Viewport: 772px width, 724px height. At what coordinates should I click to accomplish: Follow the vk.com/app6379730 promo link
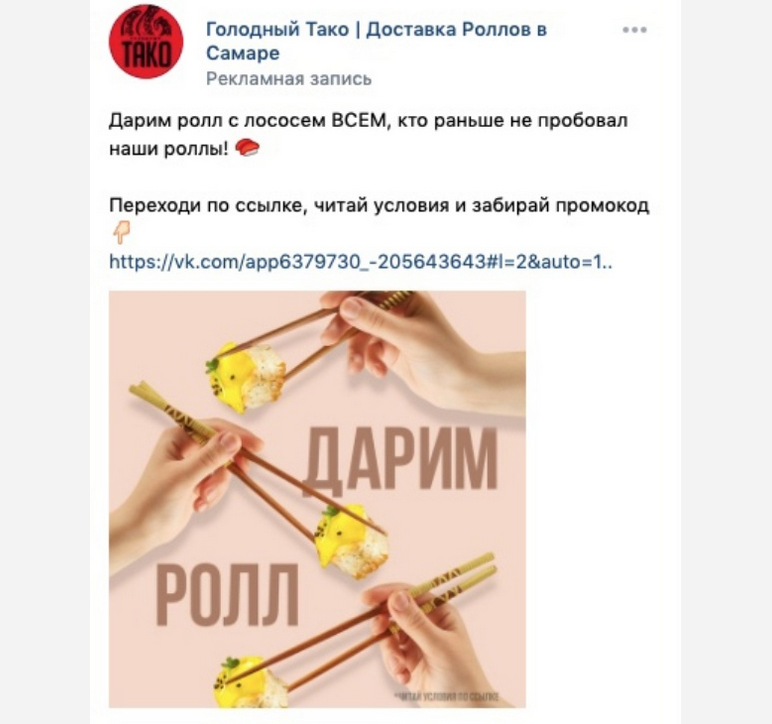[360, 261]
